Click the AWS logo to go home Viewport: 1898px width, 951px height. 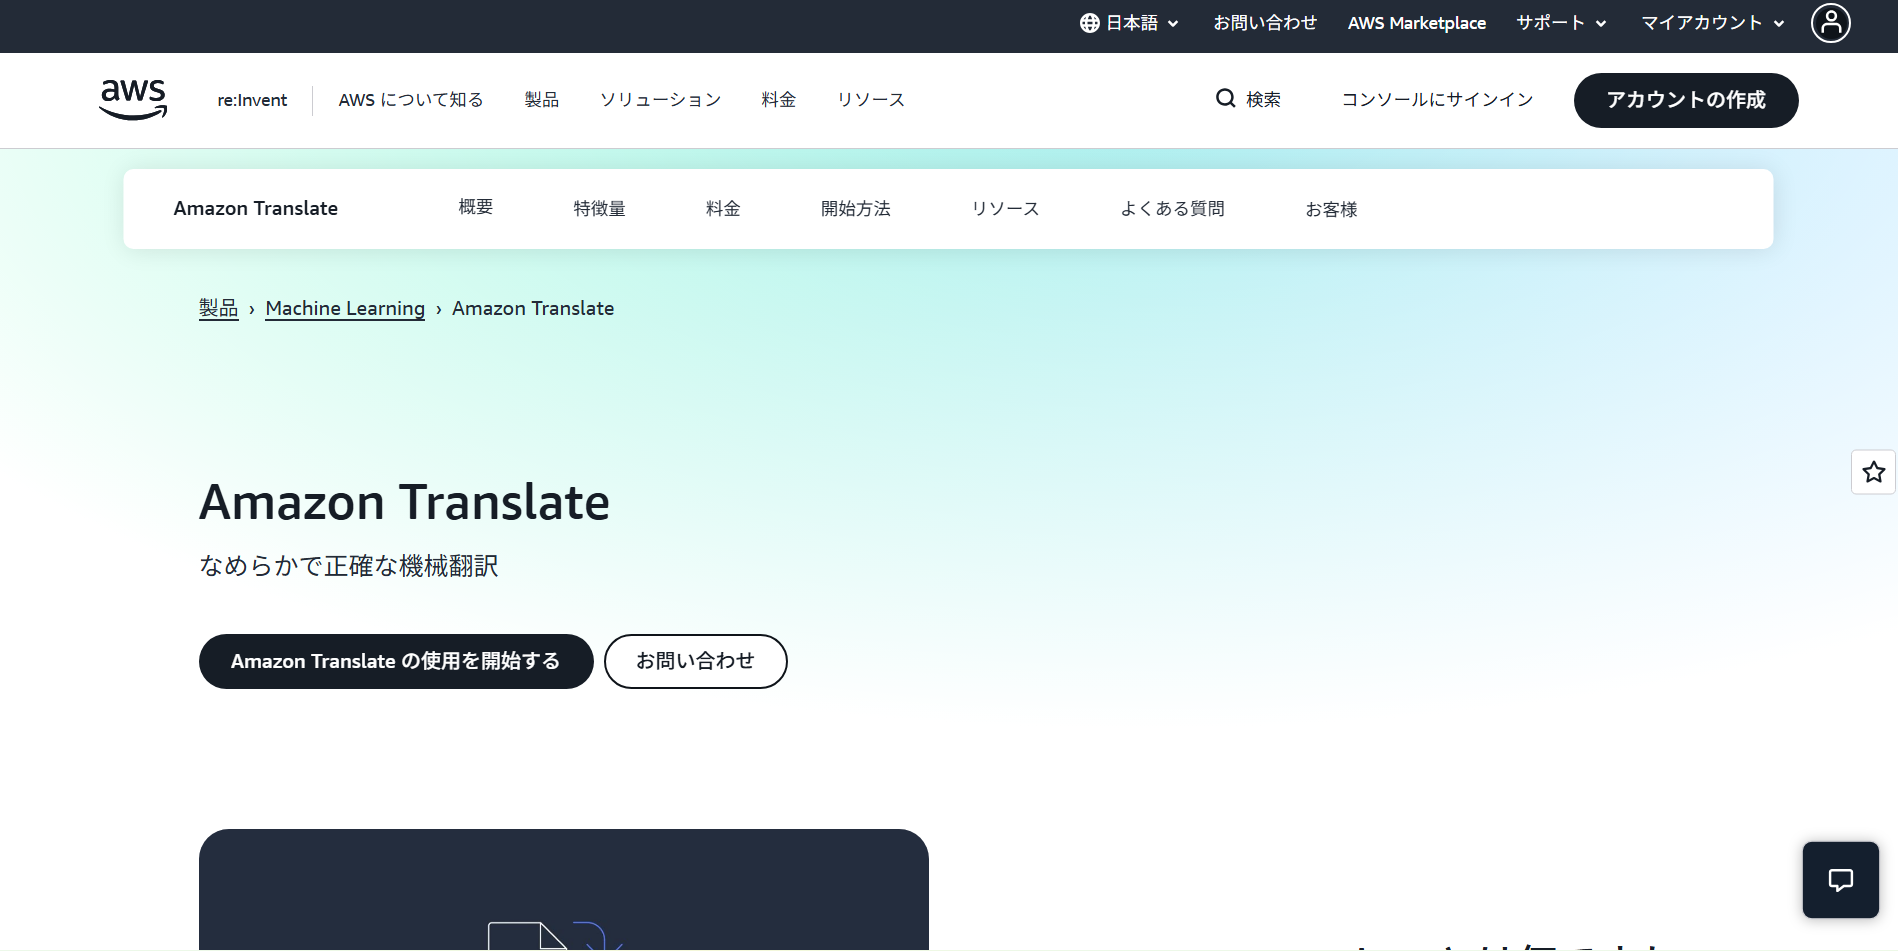point(133,99)
